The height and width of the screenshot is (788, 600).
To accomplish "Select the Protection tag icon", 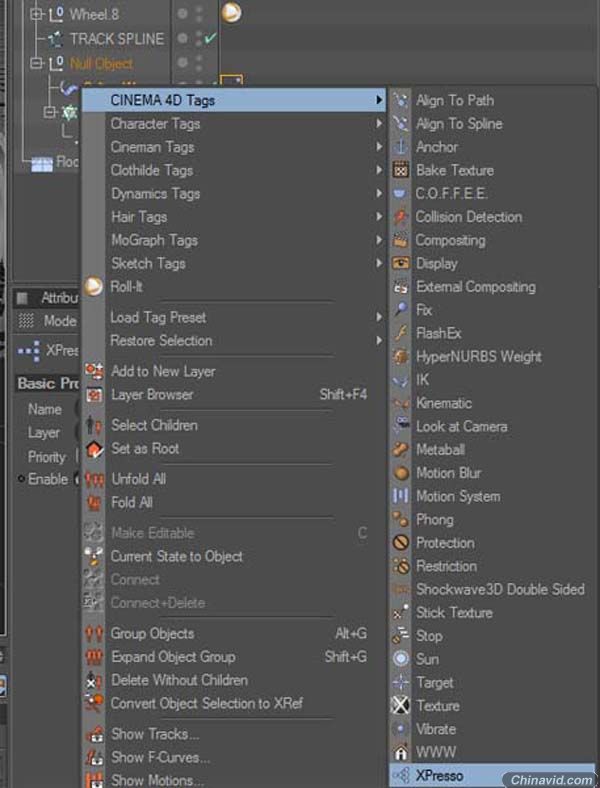I will (x=401, y=543).
